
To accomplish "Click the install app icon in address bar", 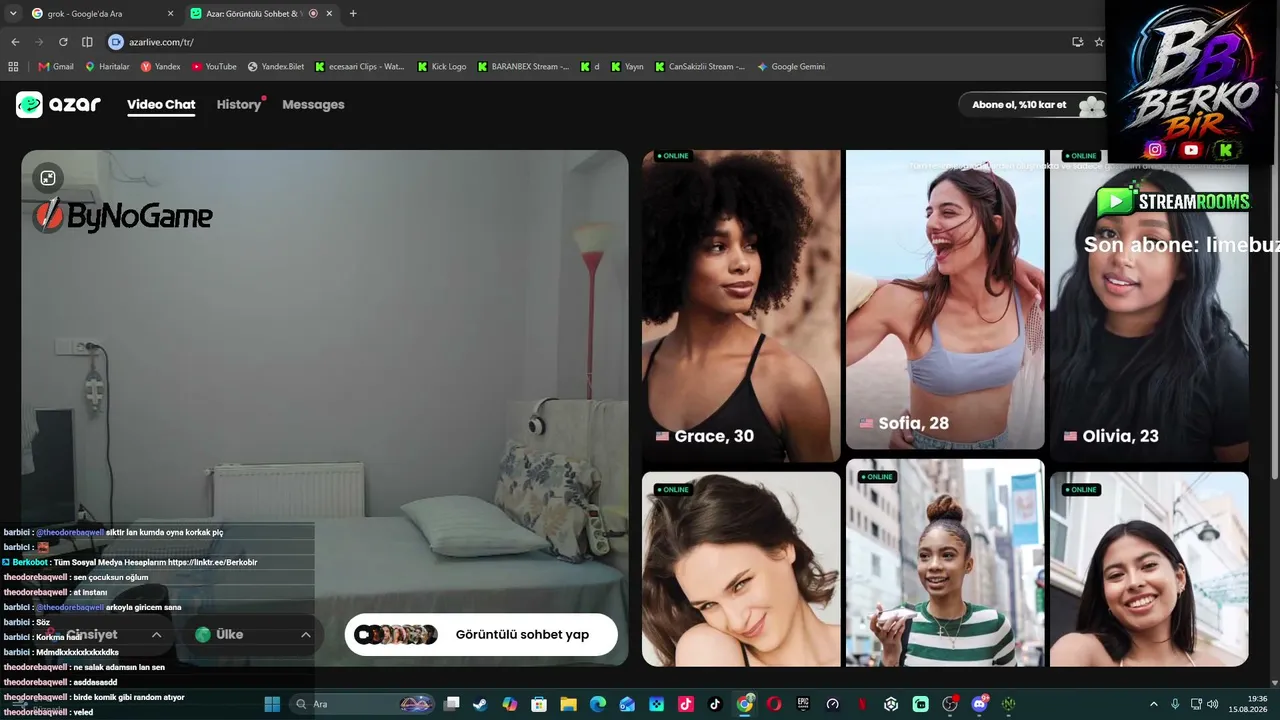I will tap(1077, 42).
